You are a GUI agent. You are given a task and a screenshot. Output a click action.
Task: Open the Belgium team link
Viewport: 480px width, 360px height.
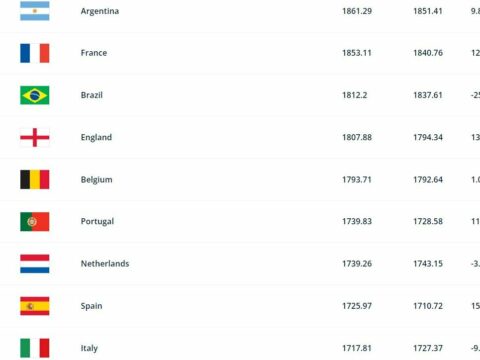[96, 180]
